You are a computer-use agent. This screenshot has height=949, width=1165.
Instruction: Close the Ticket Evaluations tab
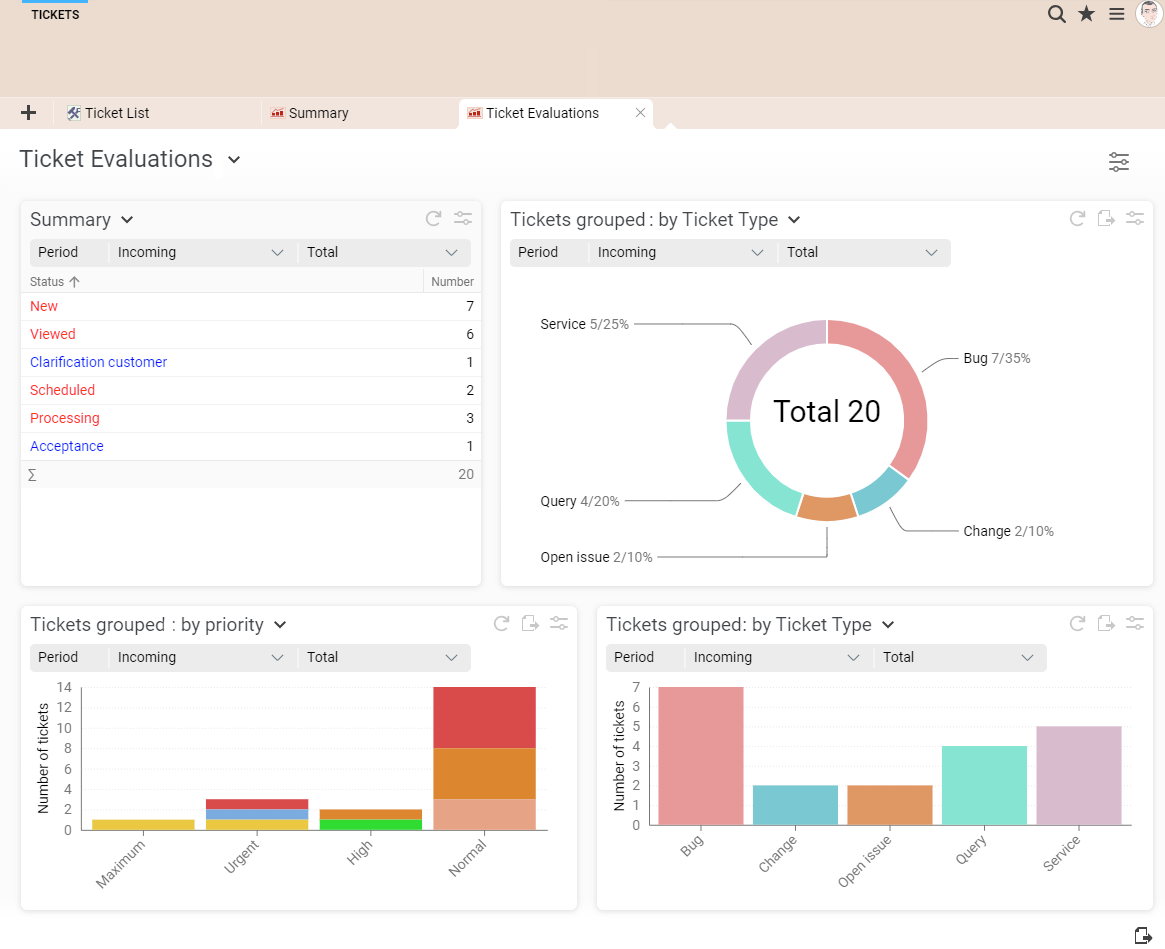coord(641,113)
